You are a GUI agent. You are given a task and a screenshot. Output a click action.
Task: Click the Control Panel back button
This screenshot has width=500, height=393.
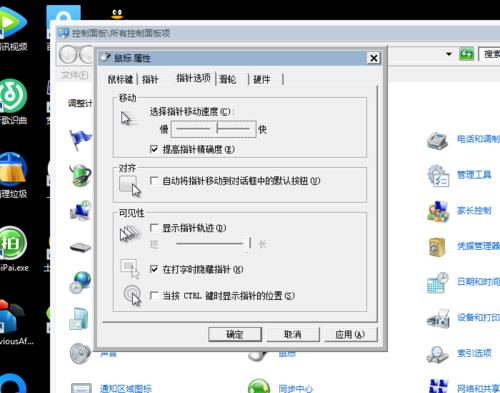point(68,55)
